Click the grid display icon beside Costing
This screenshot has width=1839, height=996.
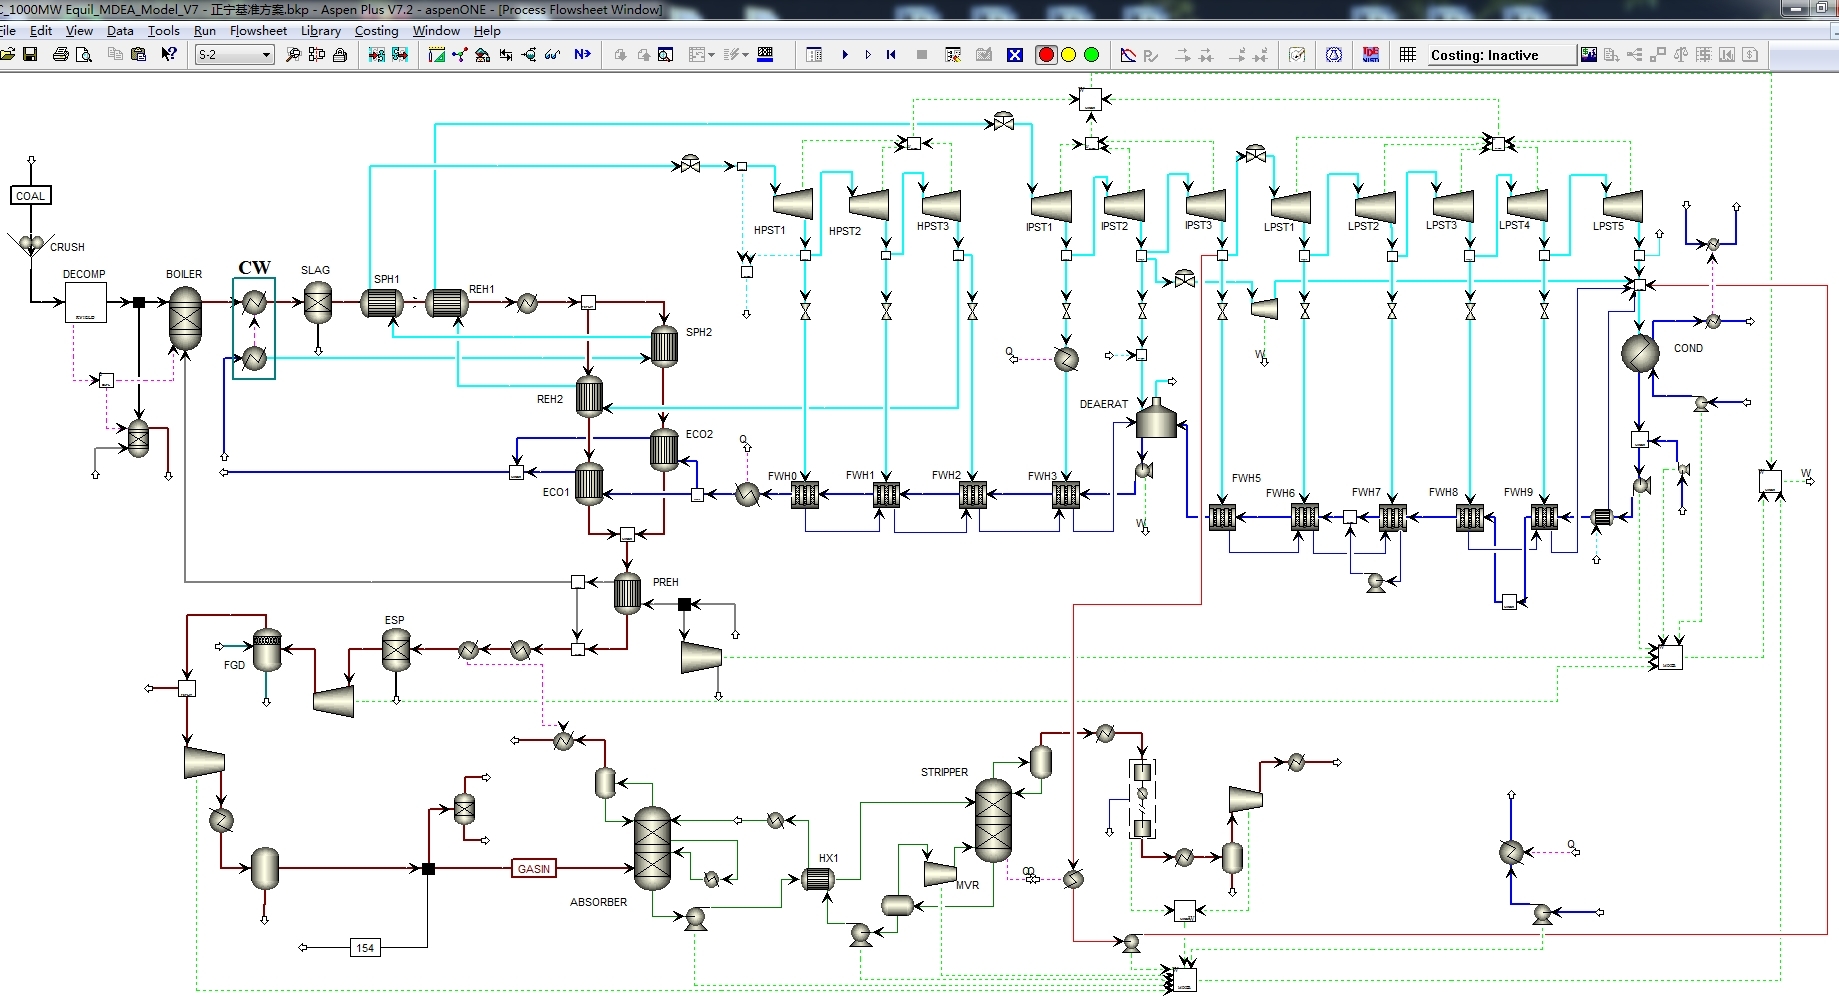[1408, 55]
